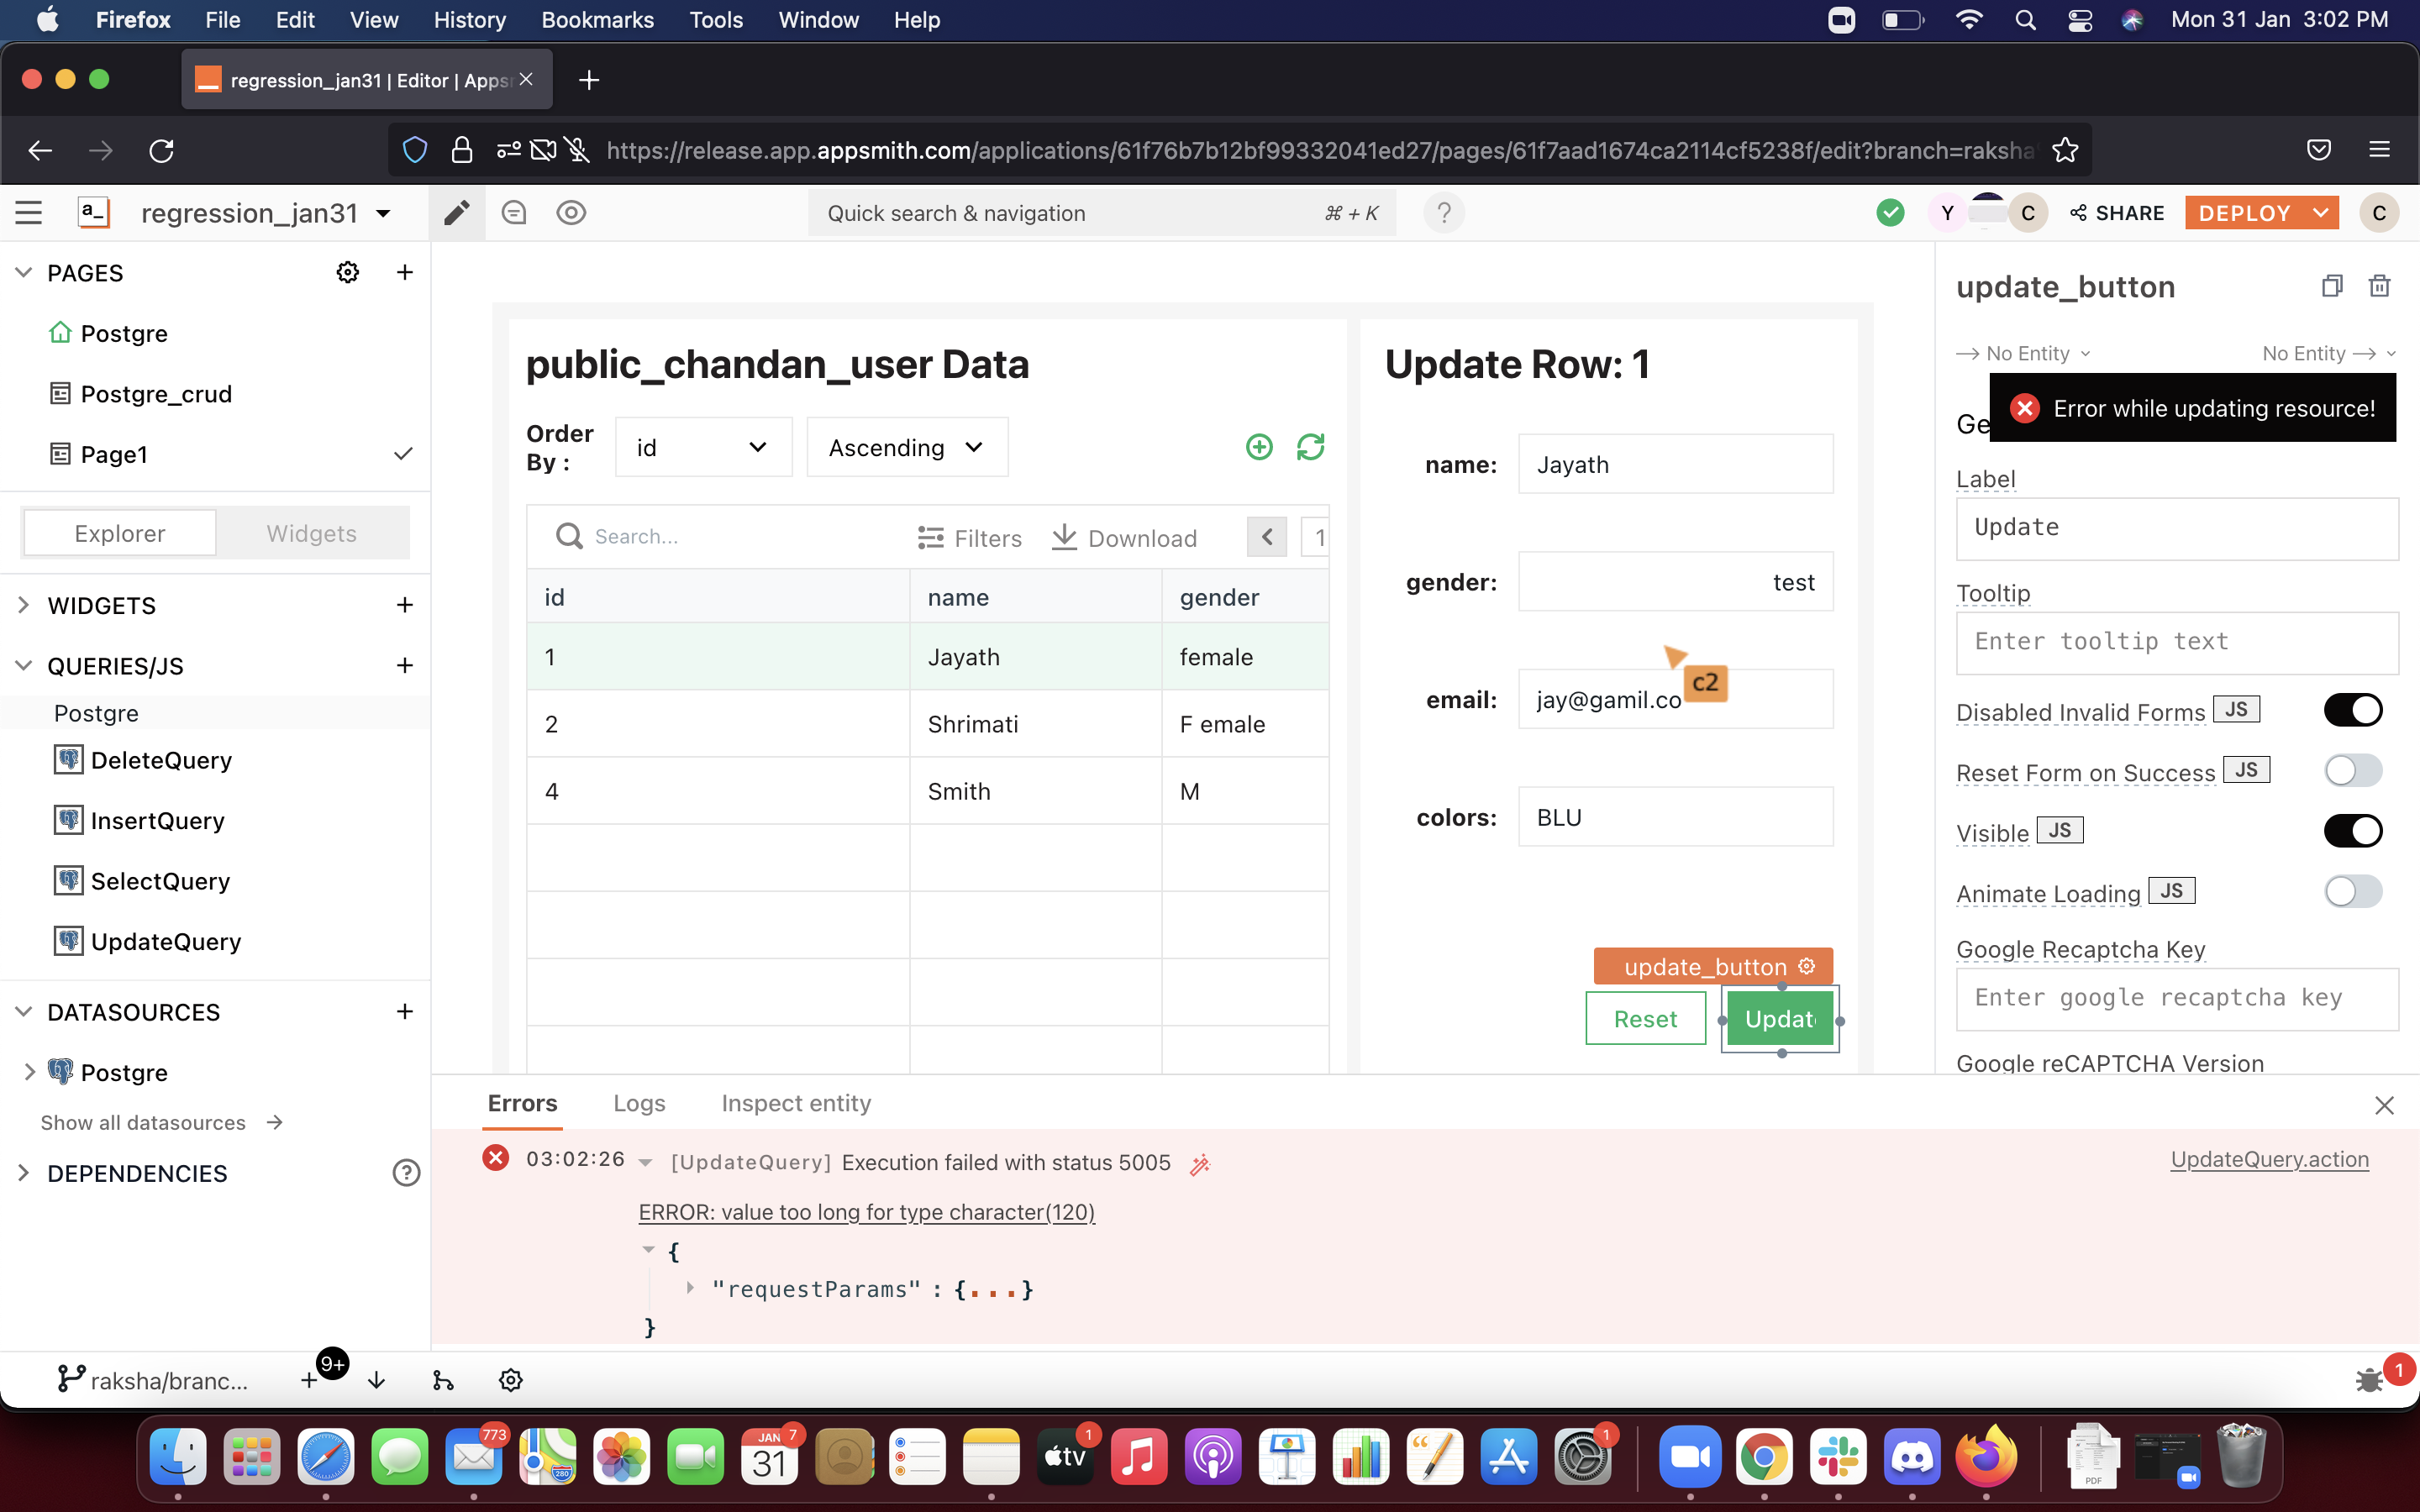This screenshot has height=1512, width=2420.
Task: Open the pages settings gear icon
Action: click(347, 272)
